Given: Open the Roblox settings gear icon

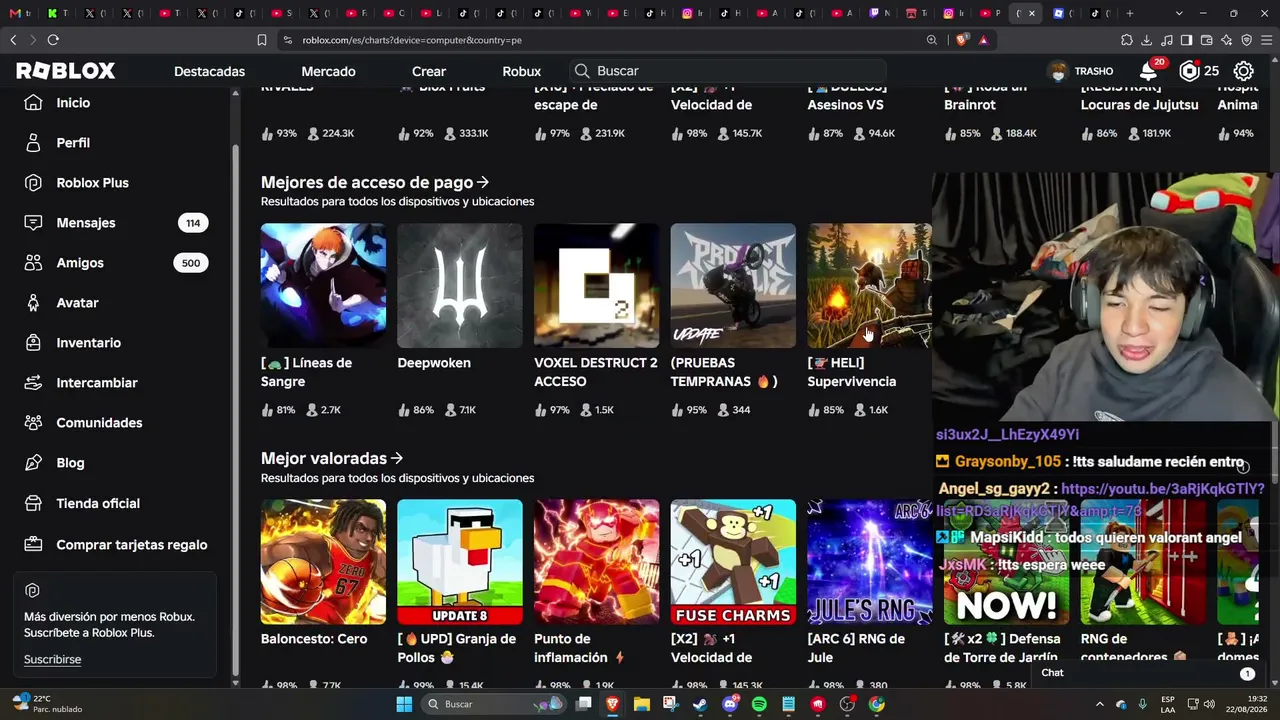Looking at the screenshot, I should pyautogui.click(x=1243, y=71).
